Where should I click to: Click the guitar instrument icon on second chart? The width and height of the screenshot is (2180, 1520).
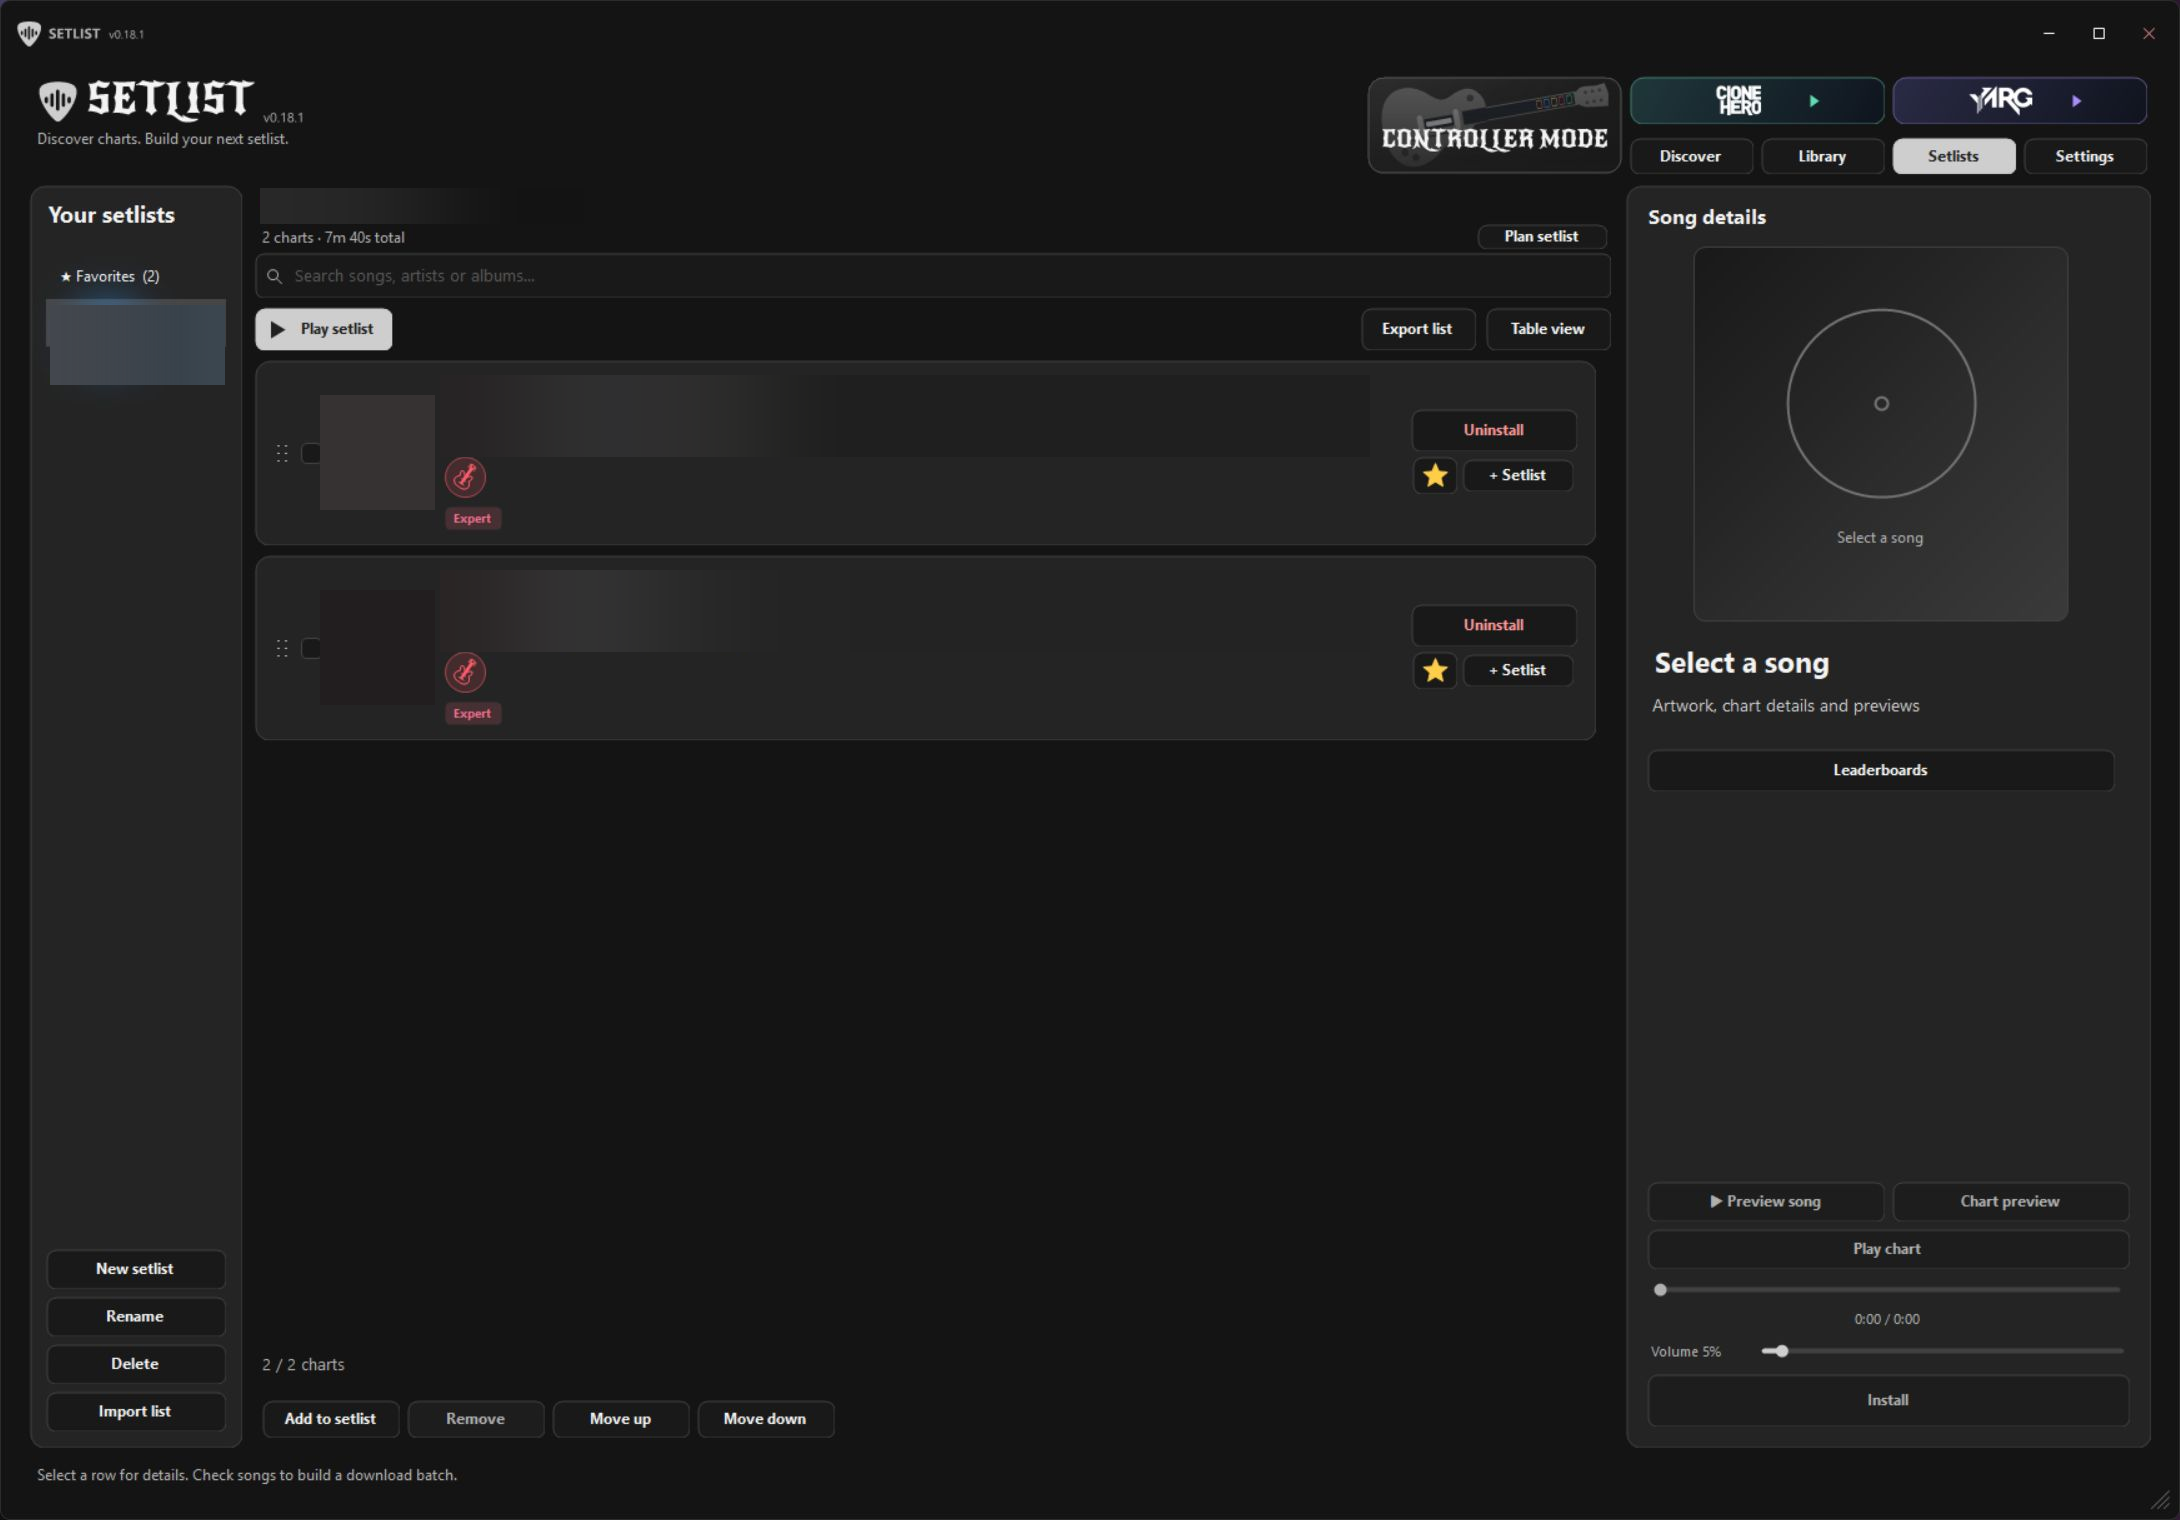[465, 673]
